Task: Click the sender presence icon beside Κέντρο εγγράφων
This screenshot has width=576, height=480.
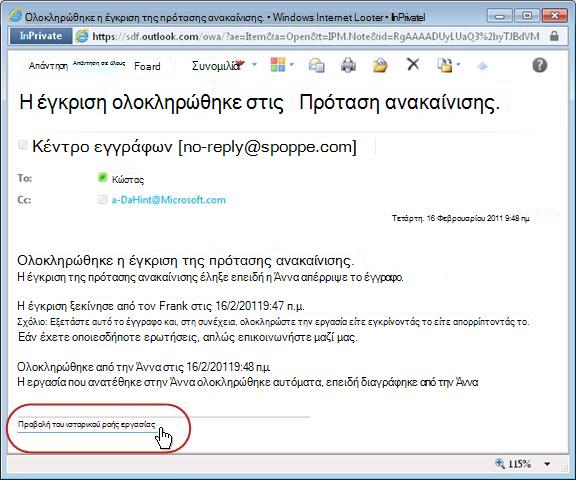Action: 23,145
